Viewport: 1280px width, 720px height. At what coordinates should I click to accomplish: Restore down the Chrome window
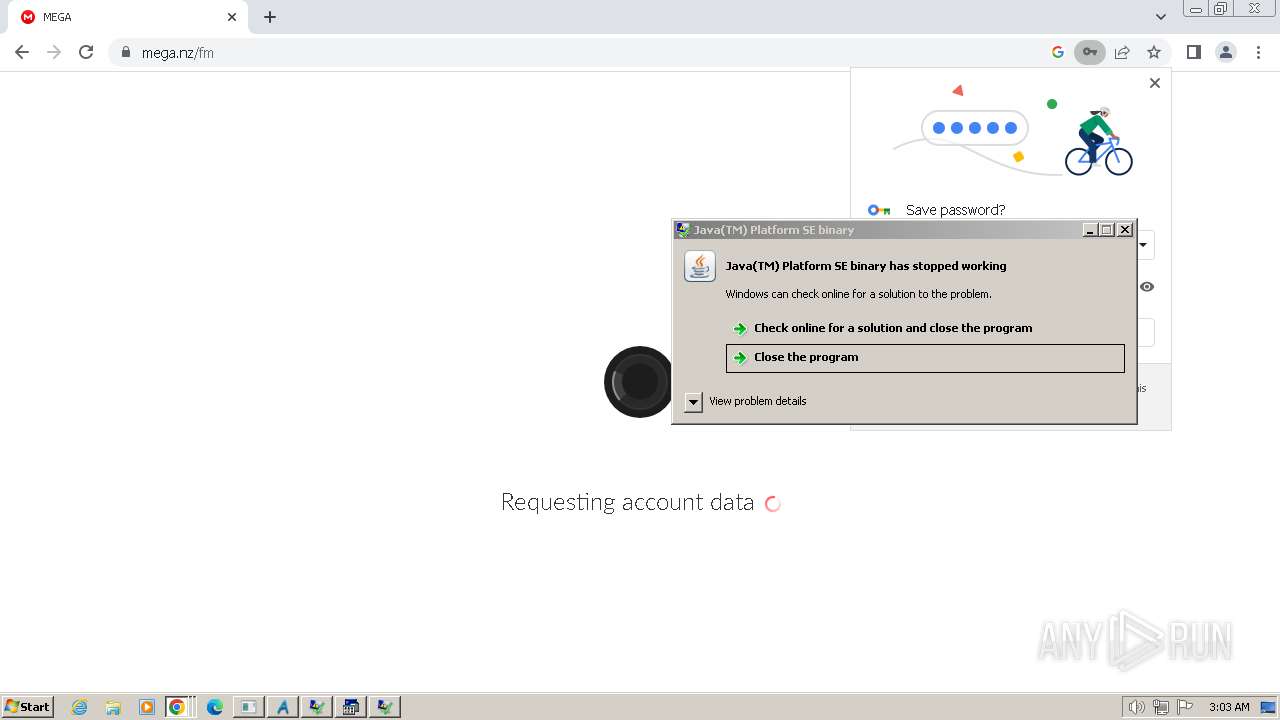(x=1221, y=8)
